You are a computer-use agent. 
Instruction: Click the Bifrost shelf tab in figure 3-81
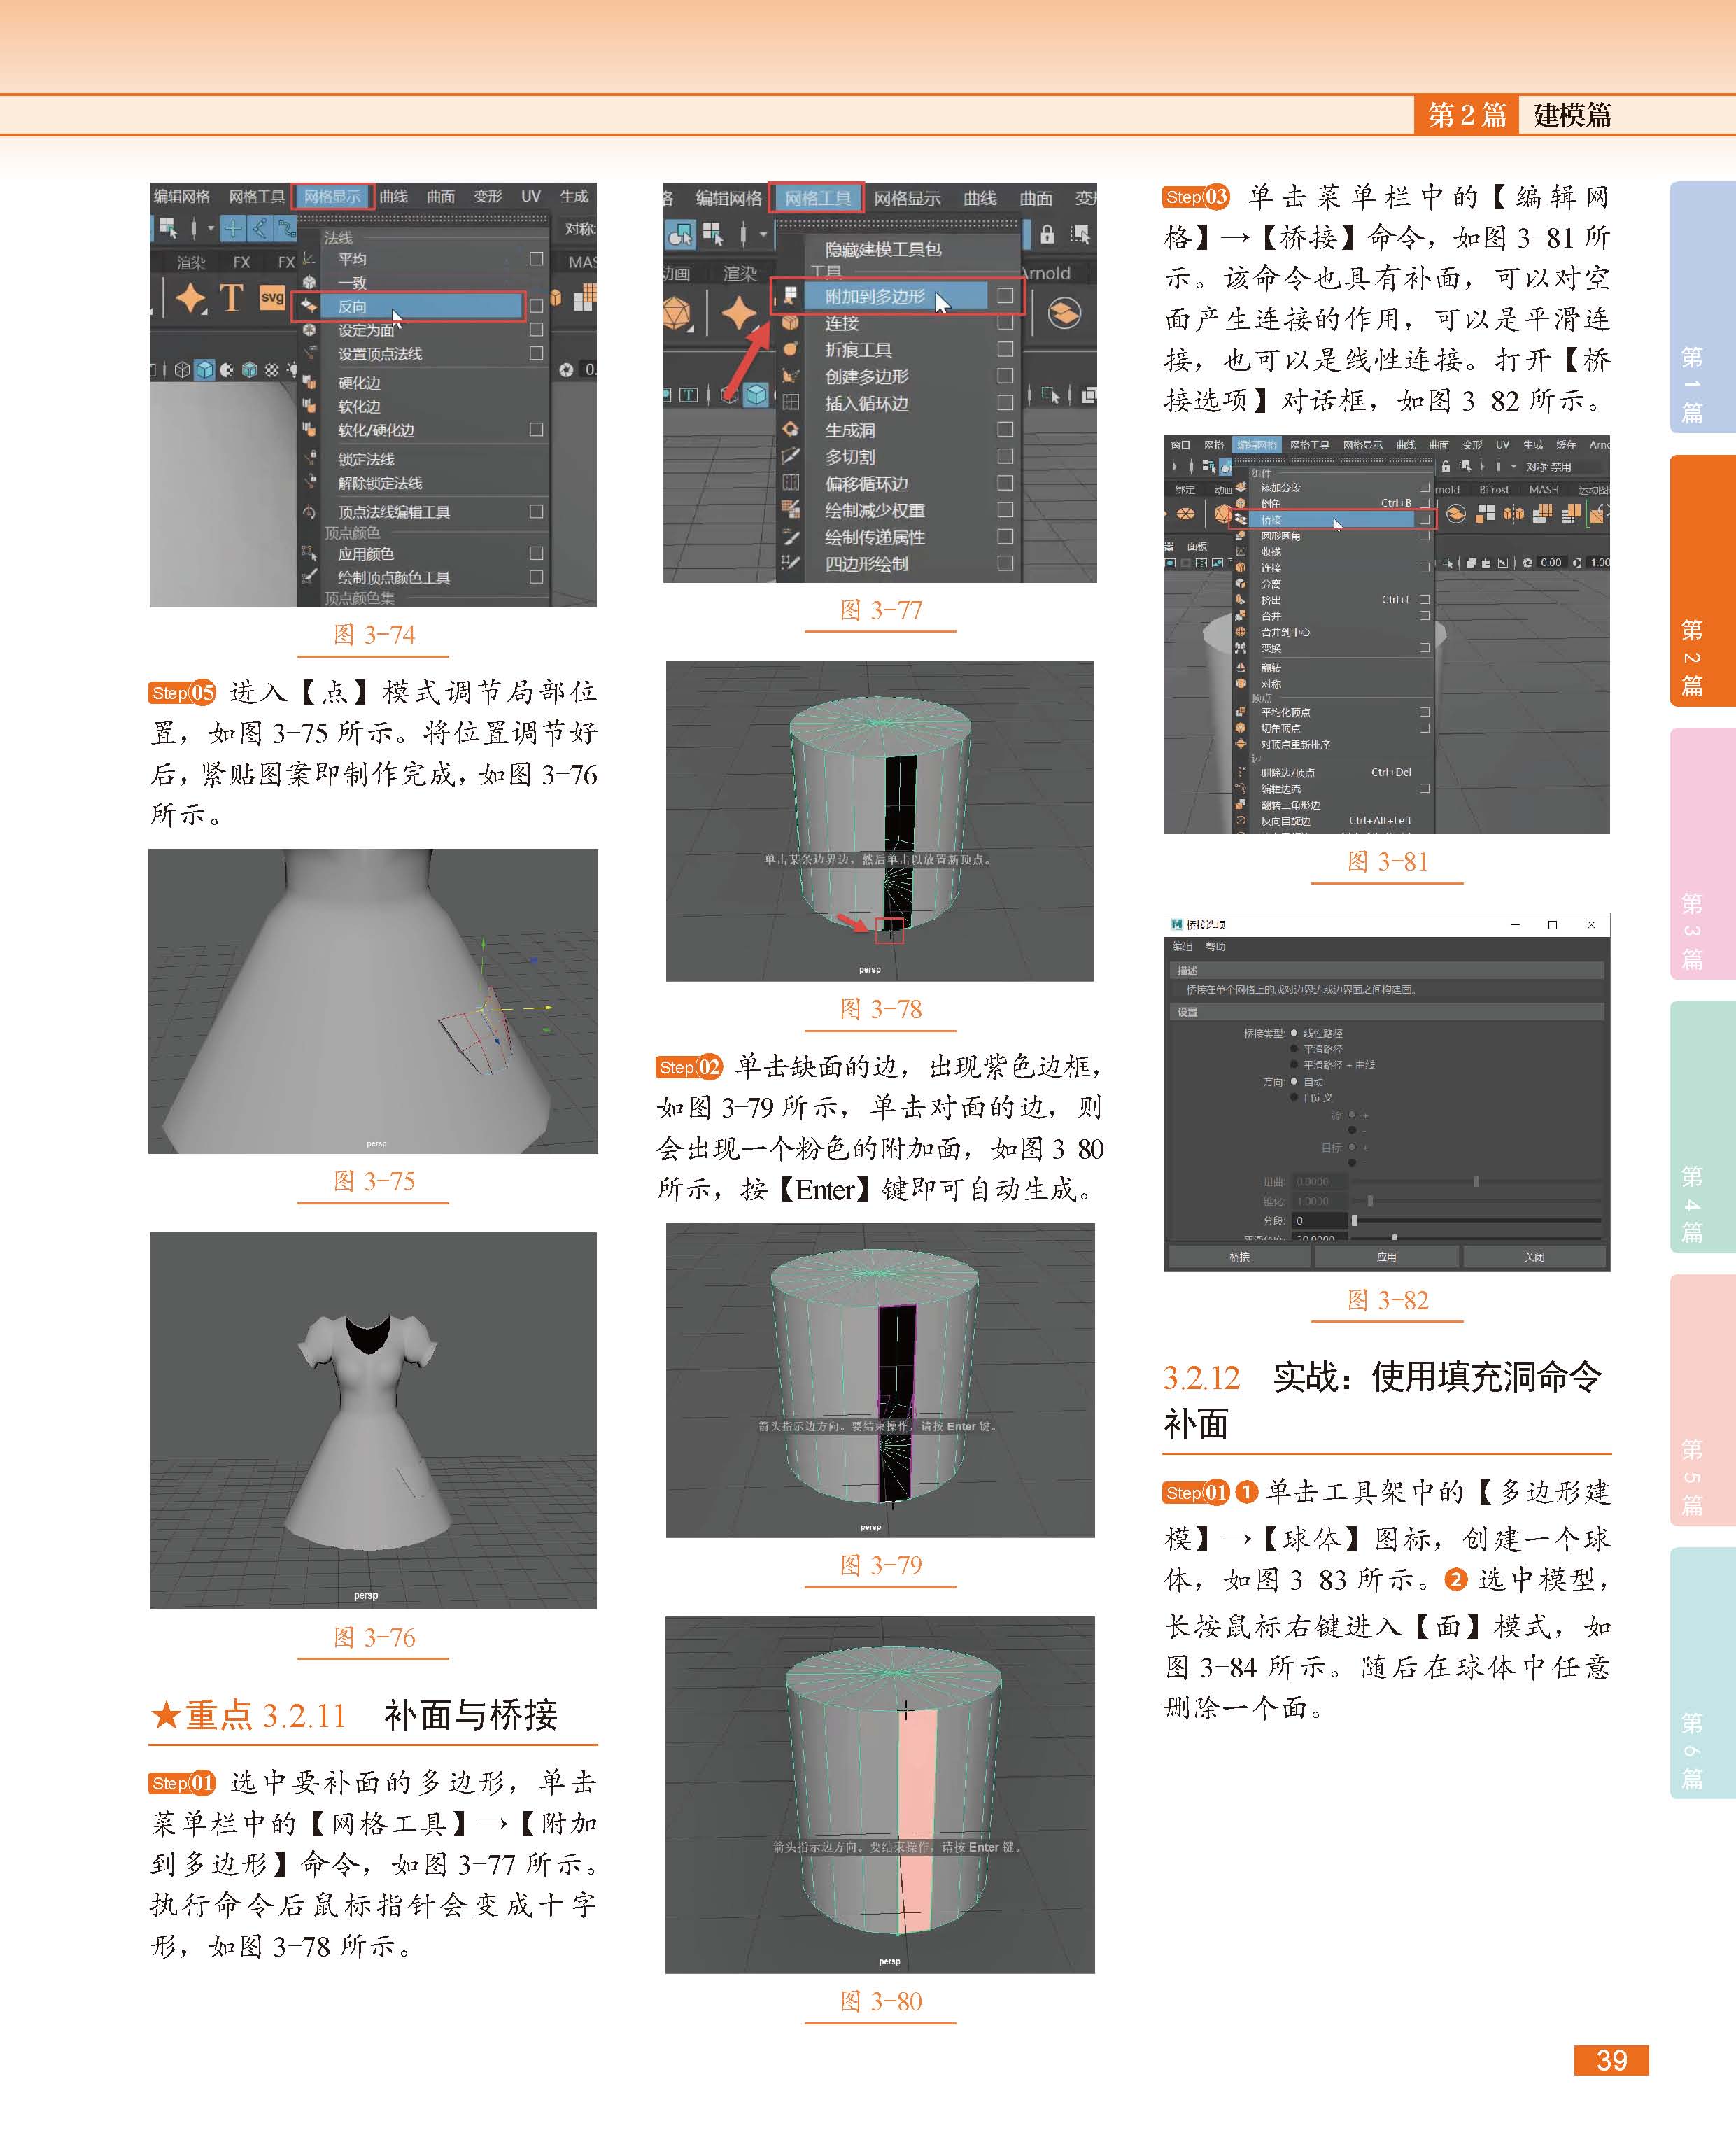coord(1494,490)
